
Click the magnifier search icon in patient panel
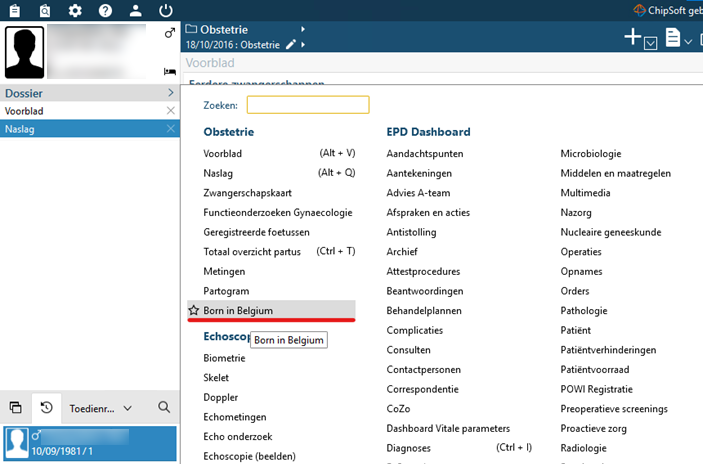(x=164, y=408)
